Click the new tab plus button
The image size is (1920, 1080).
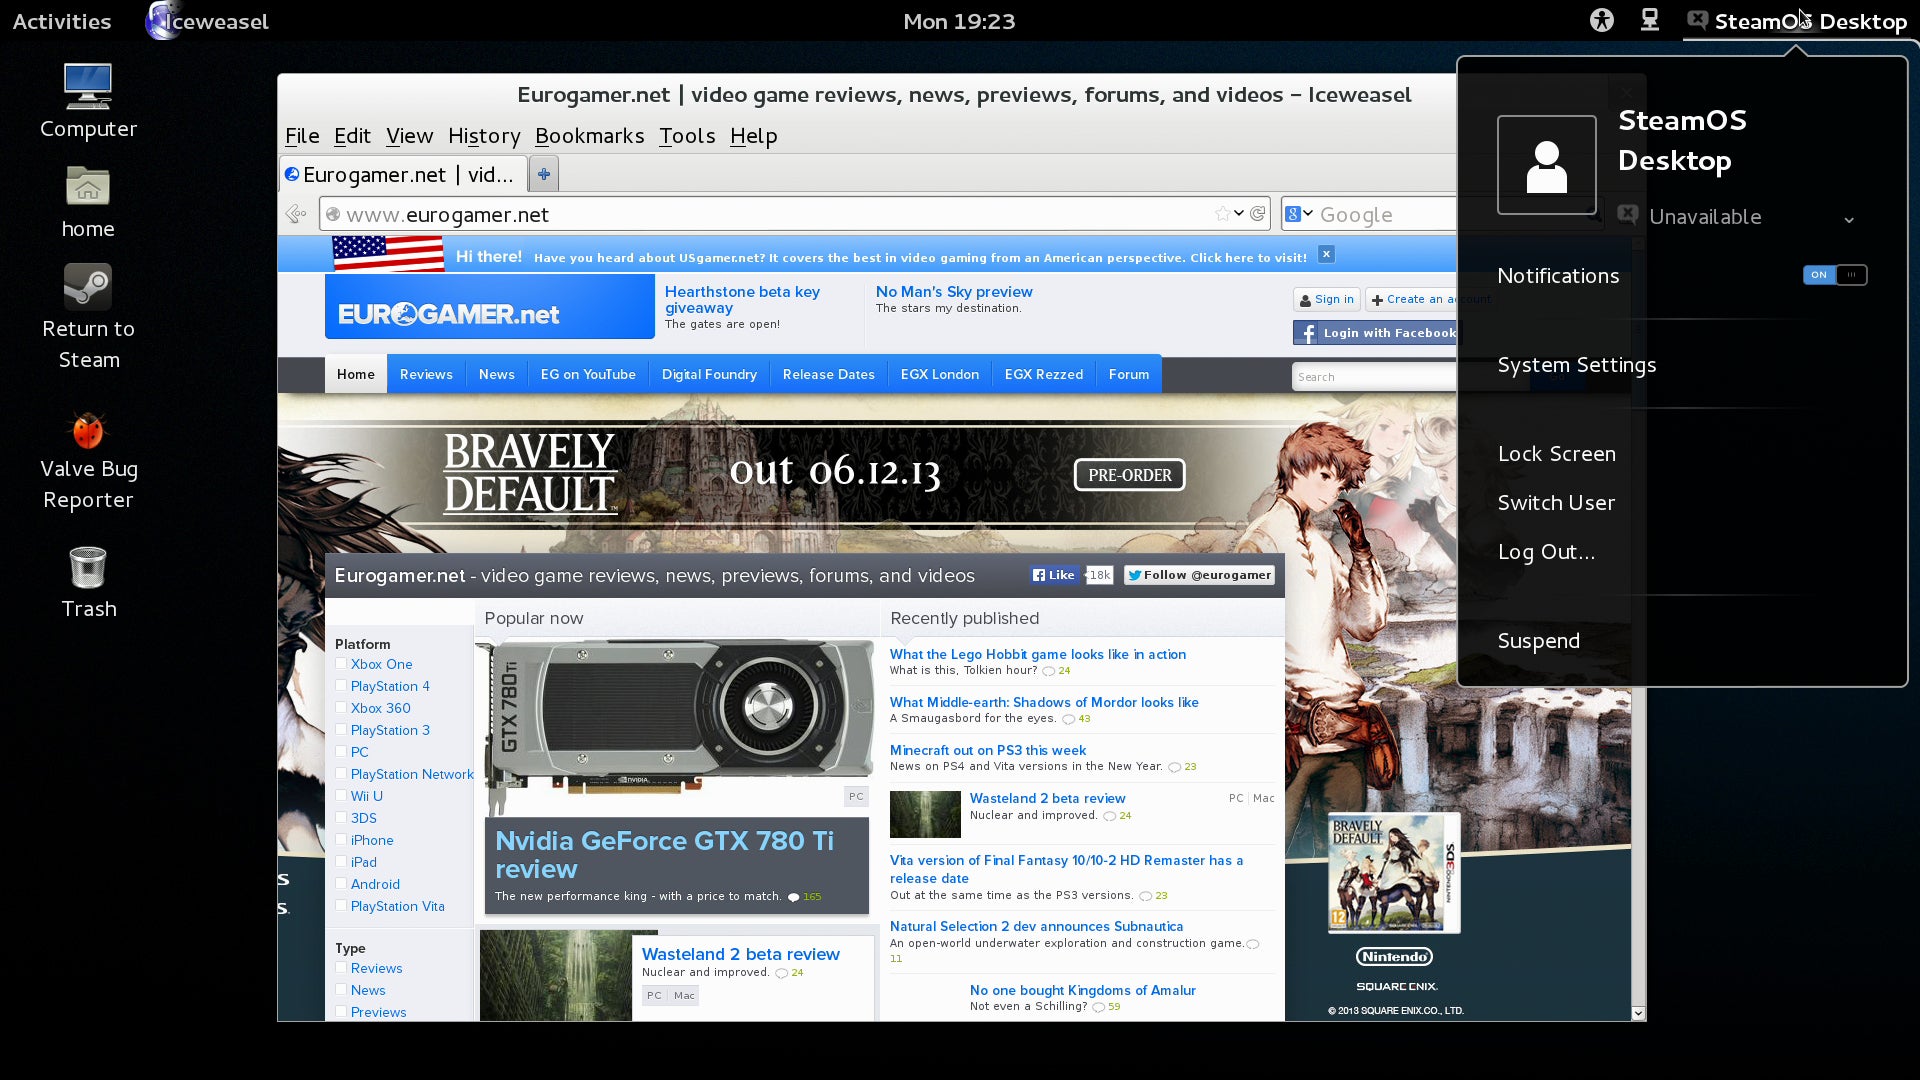tap(543, 174)
